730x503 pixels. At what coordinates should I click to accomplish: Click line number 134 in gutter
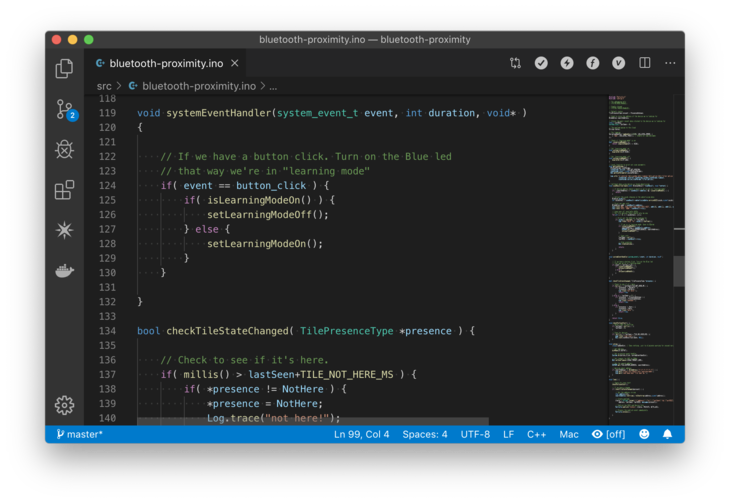[x=107, y=331]
